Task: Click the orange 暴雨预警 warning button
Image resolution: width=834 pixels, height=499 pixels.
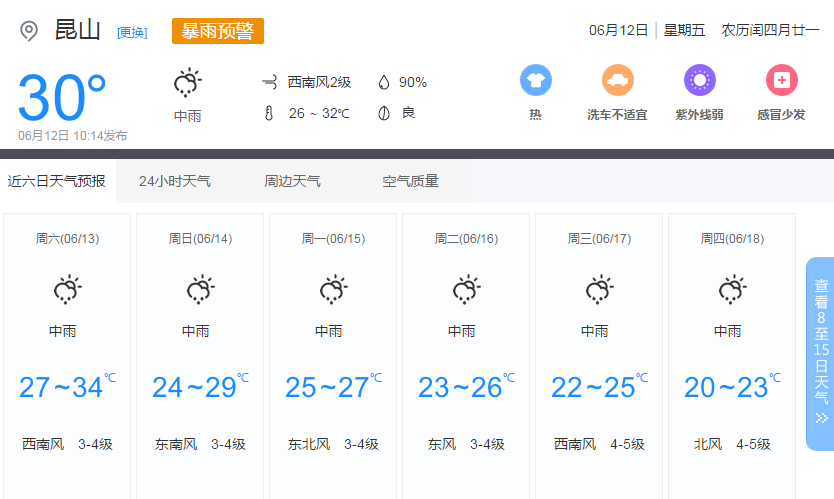Action: click(218, 31)
